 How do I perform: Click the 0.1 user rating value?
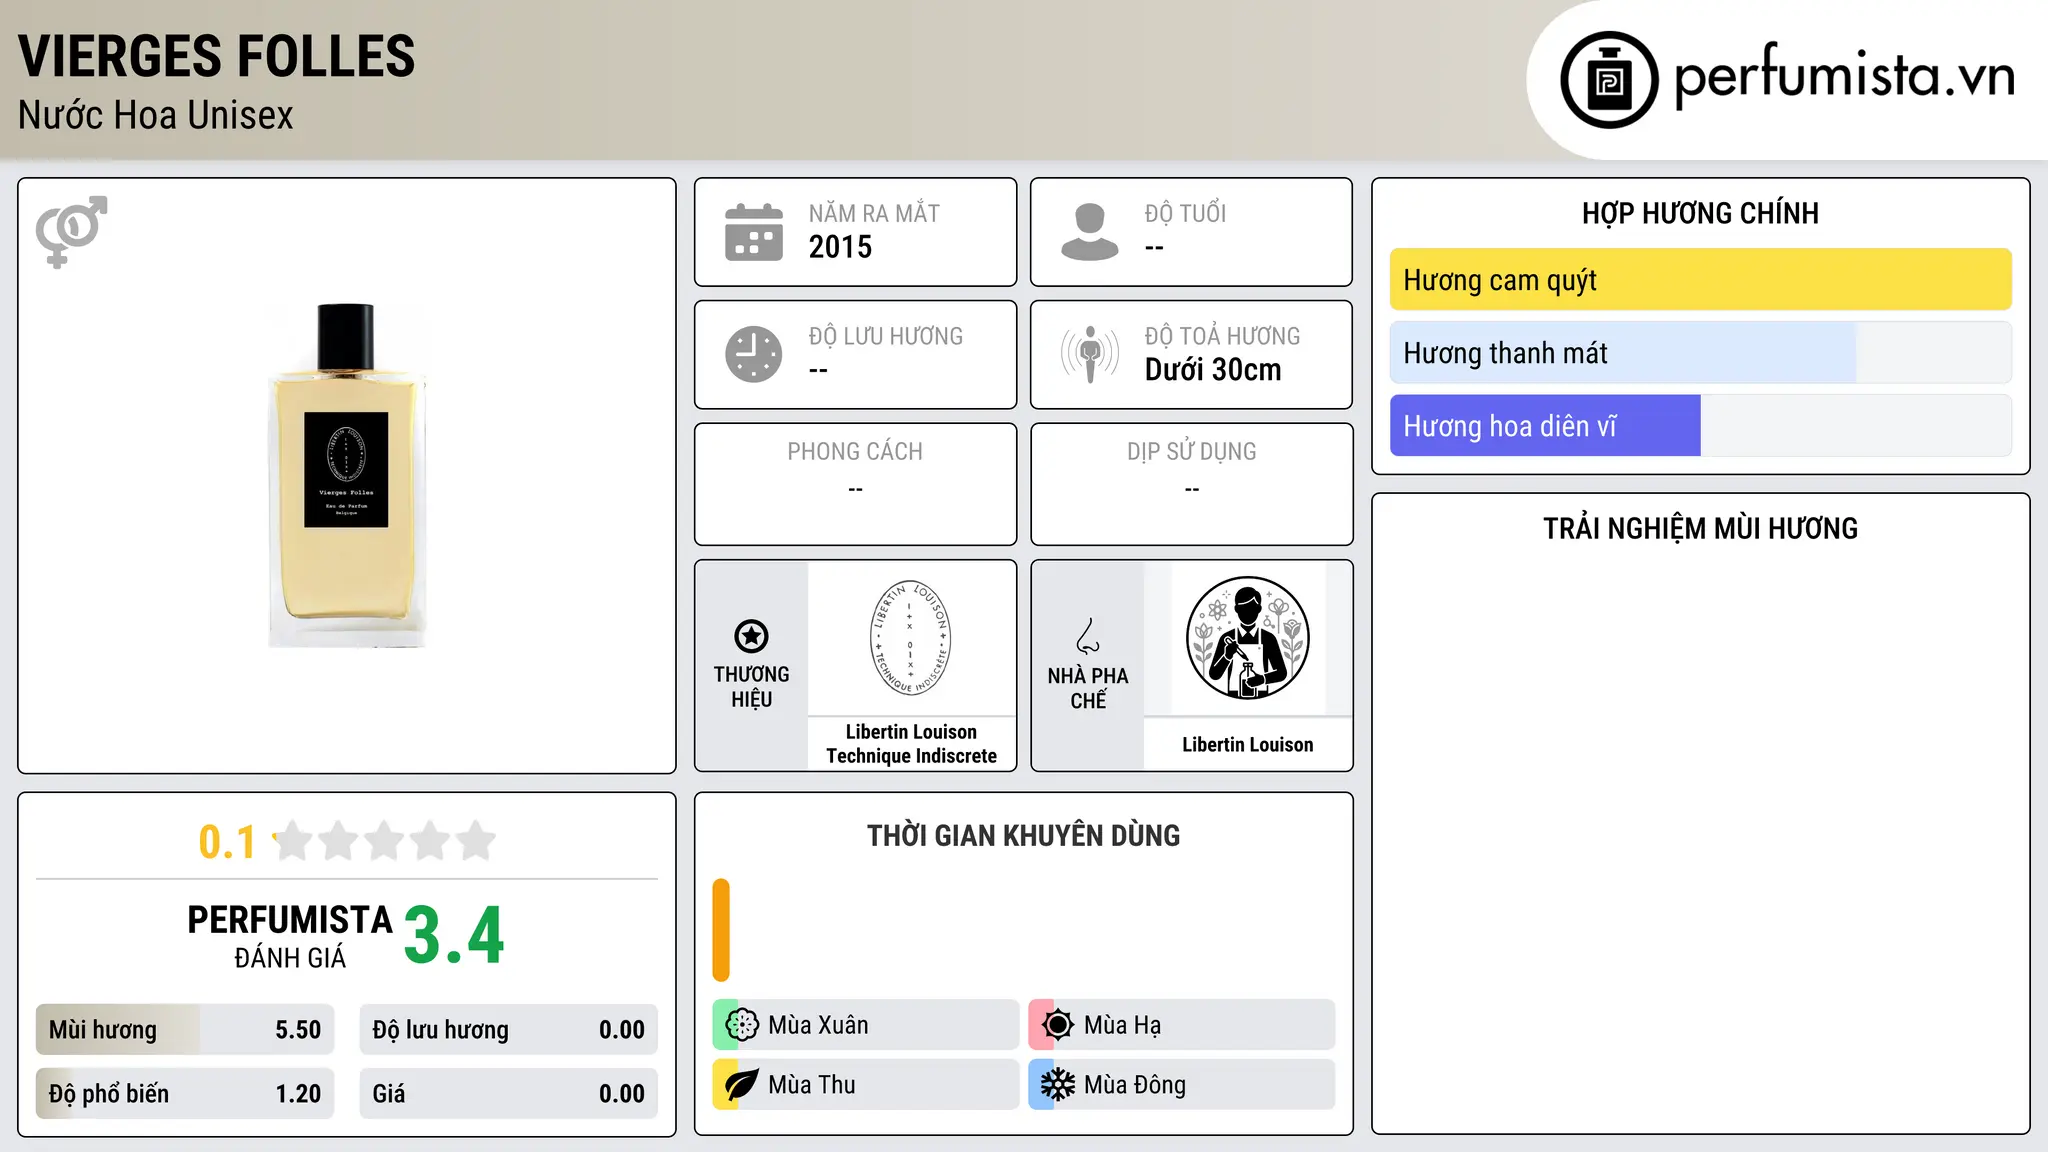[x=227, y=842]
